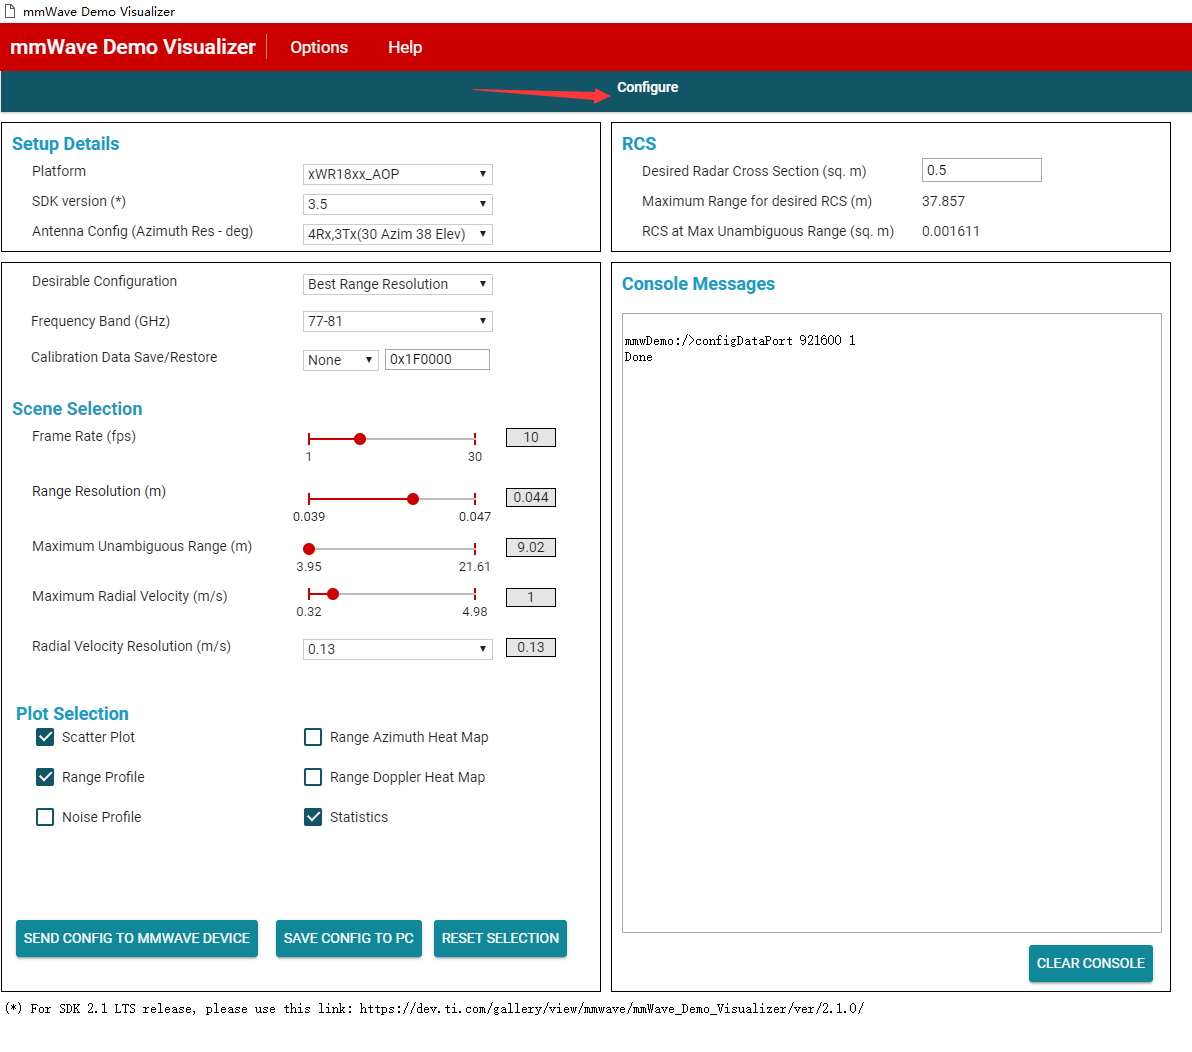Click the Done console message
The height and width of the screenshot is (1052, 1192).
tap(639, 357)
